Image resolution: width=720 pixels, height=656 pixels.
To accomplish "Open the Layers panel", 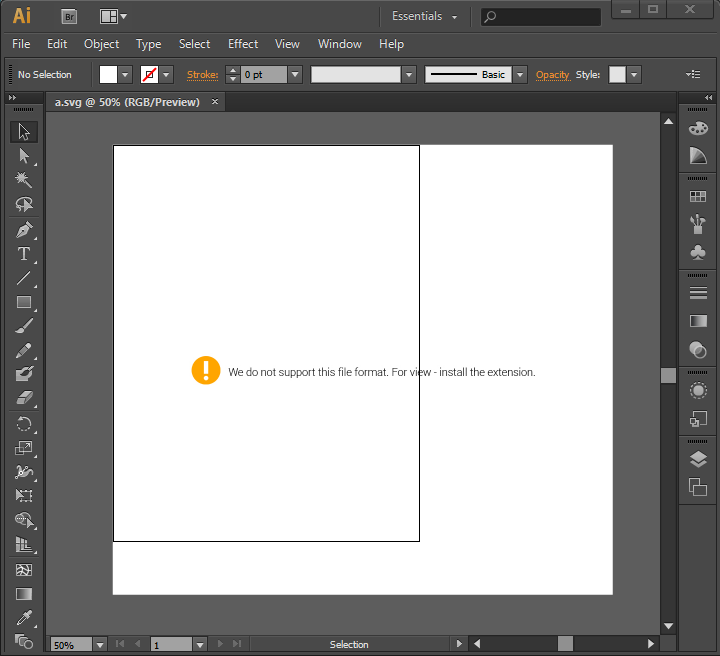I will coord(698,459).
